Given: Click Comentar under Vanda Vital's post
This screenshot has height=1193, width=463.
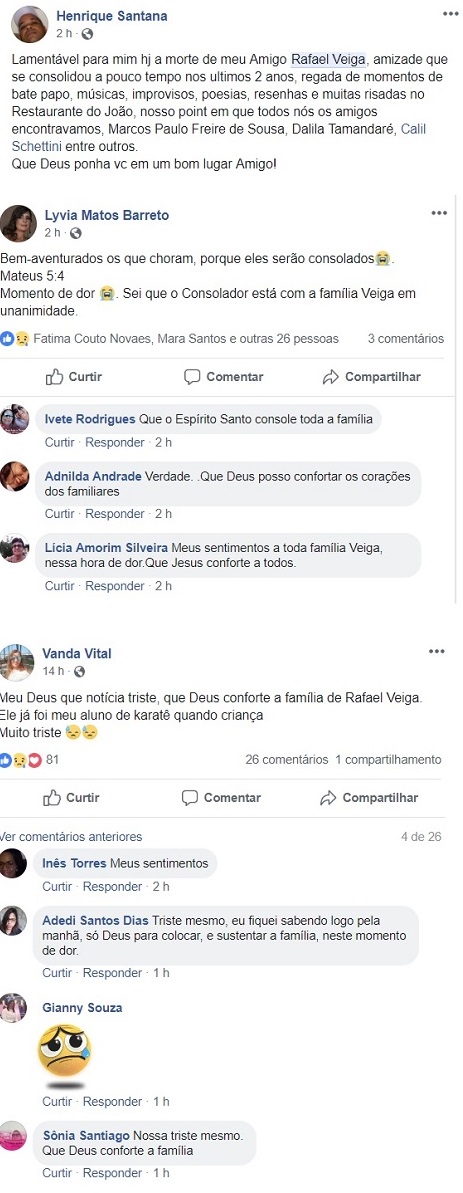Looking at the screenshot, I should (221, 797).
